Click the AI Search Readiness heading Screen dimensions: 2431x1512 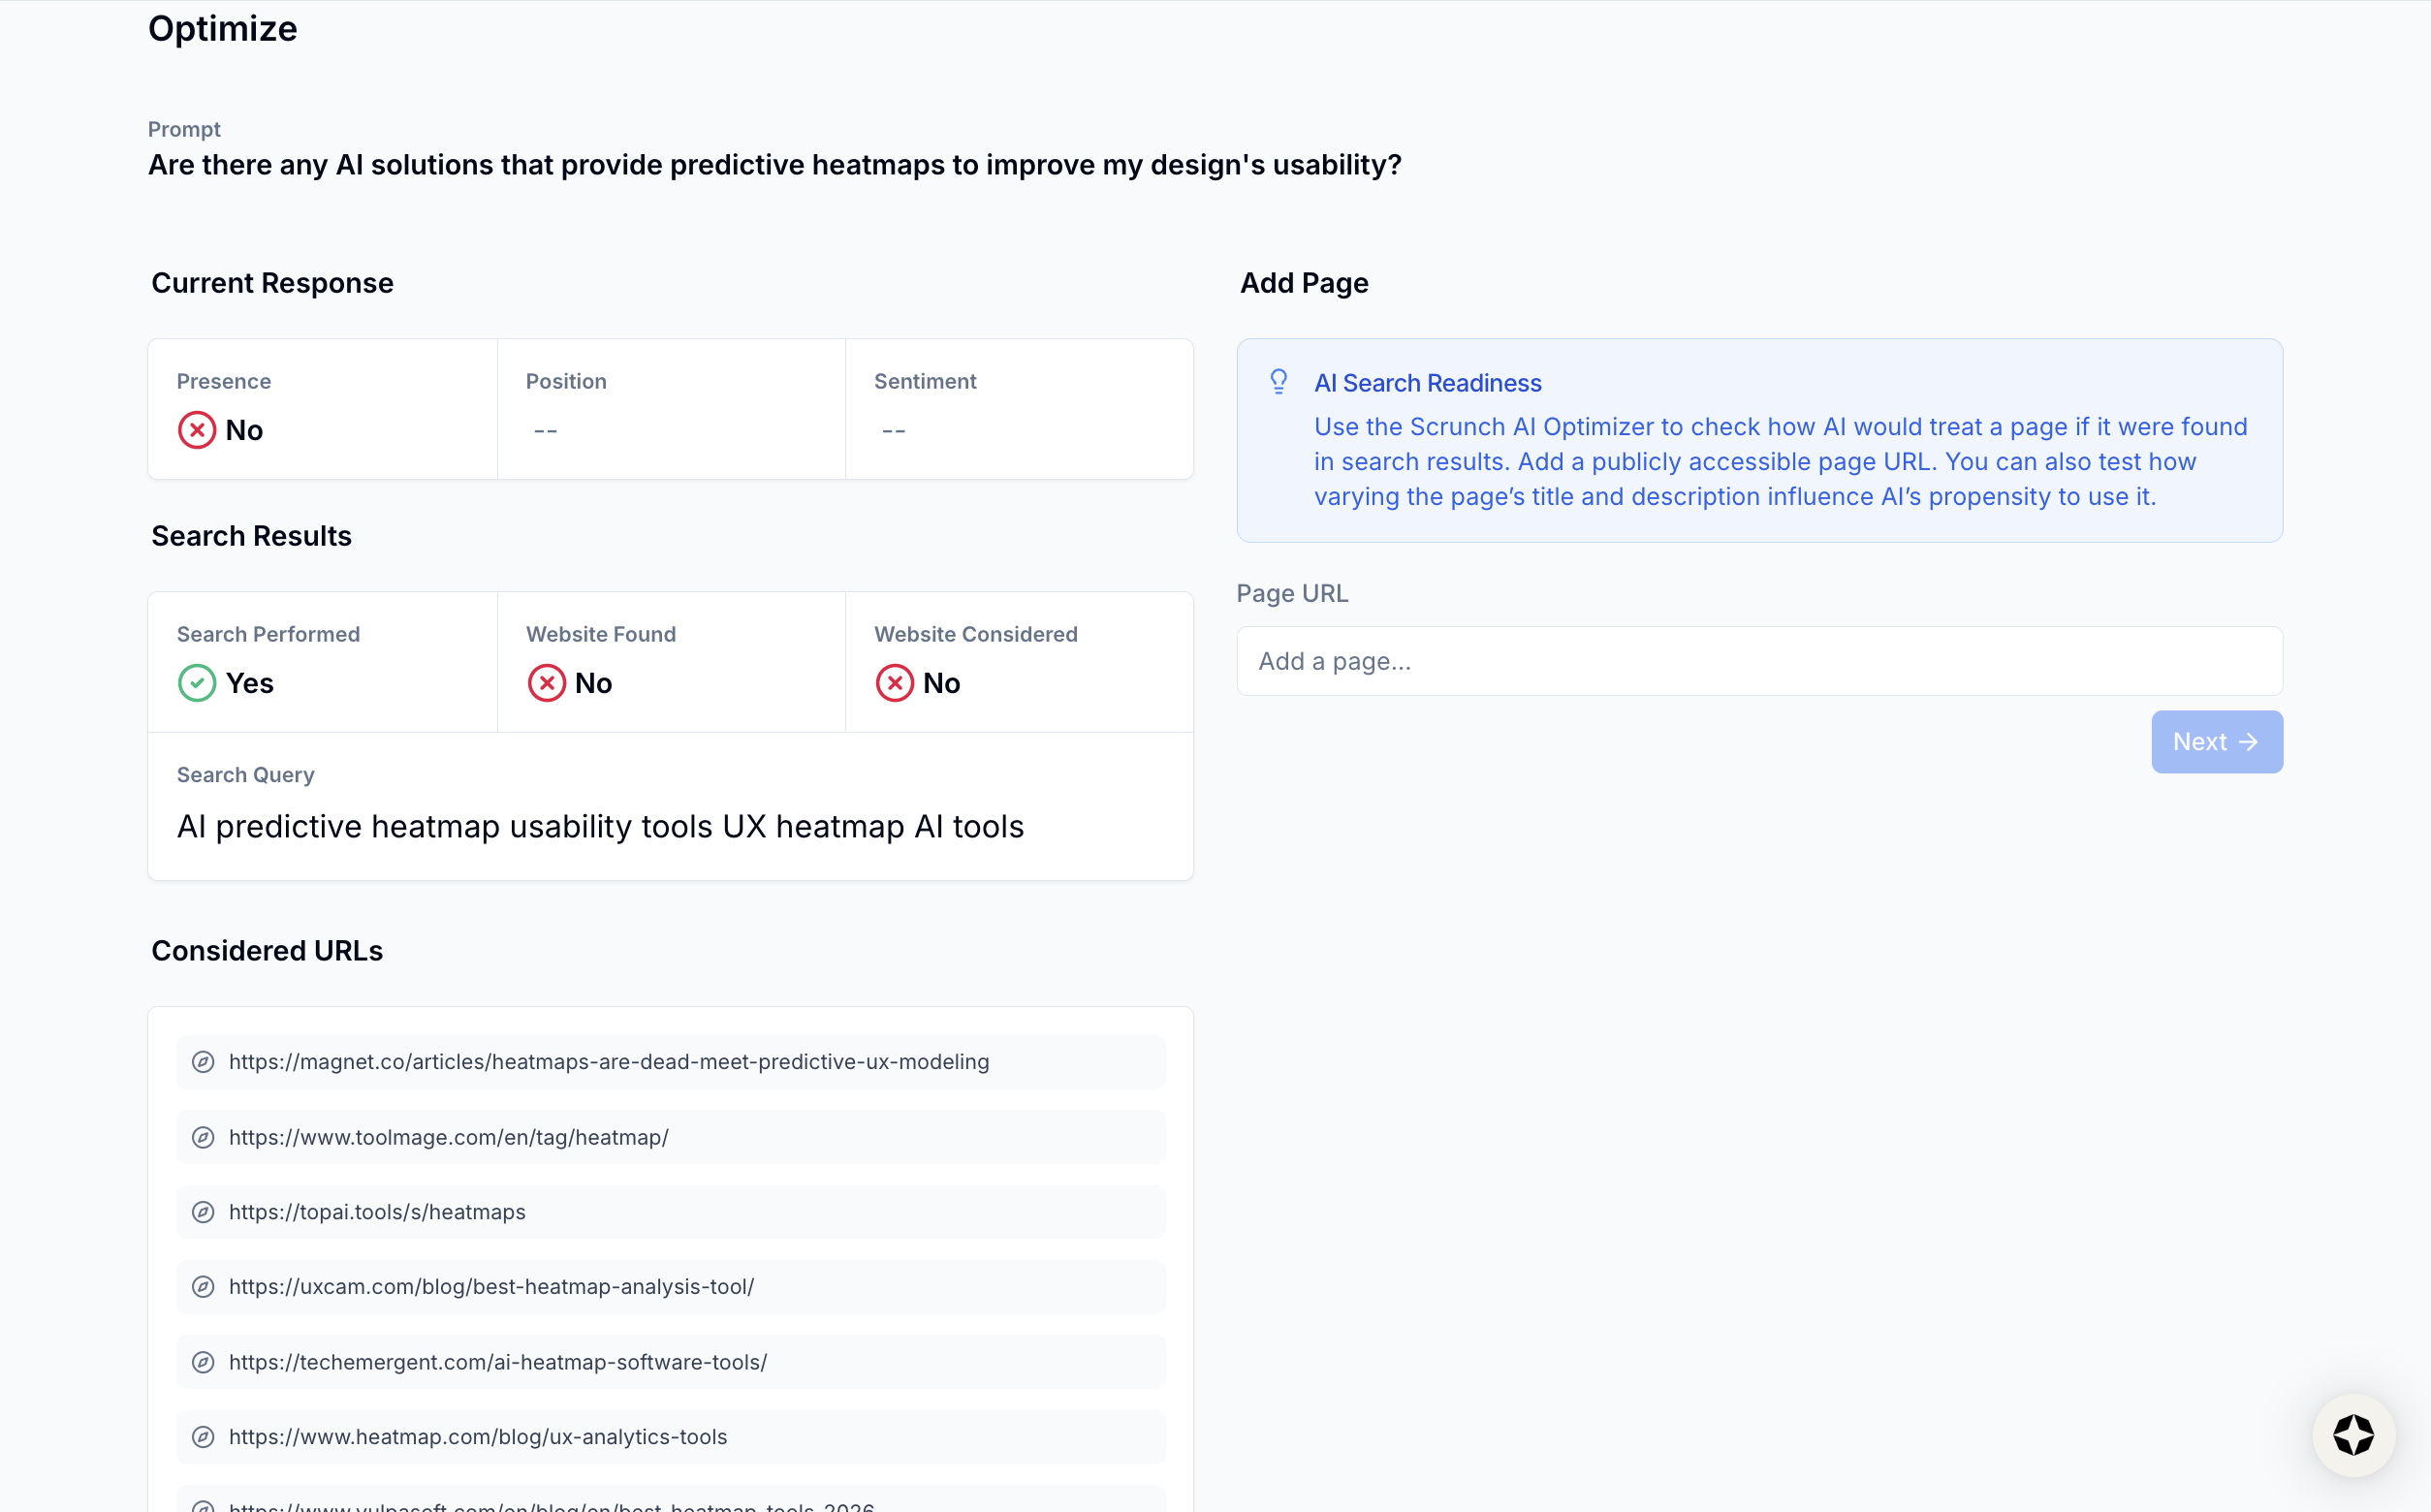pos(1427,383)
